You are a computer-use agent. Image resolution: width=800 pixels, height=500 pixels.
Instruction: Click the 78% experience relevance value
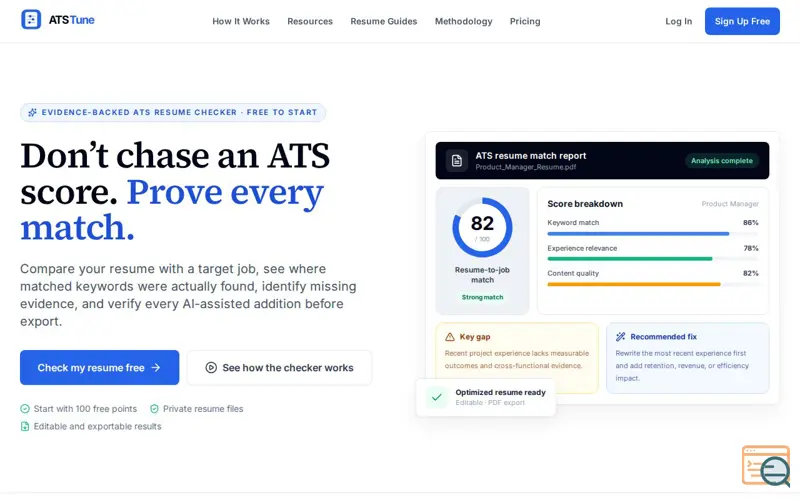(x=751, y=248)
